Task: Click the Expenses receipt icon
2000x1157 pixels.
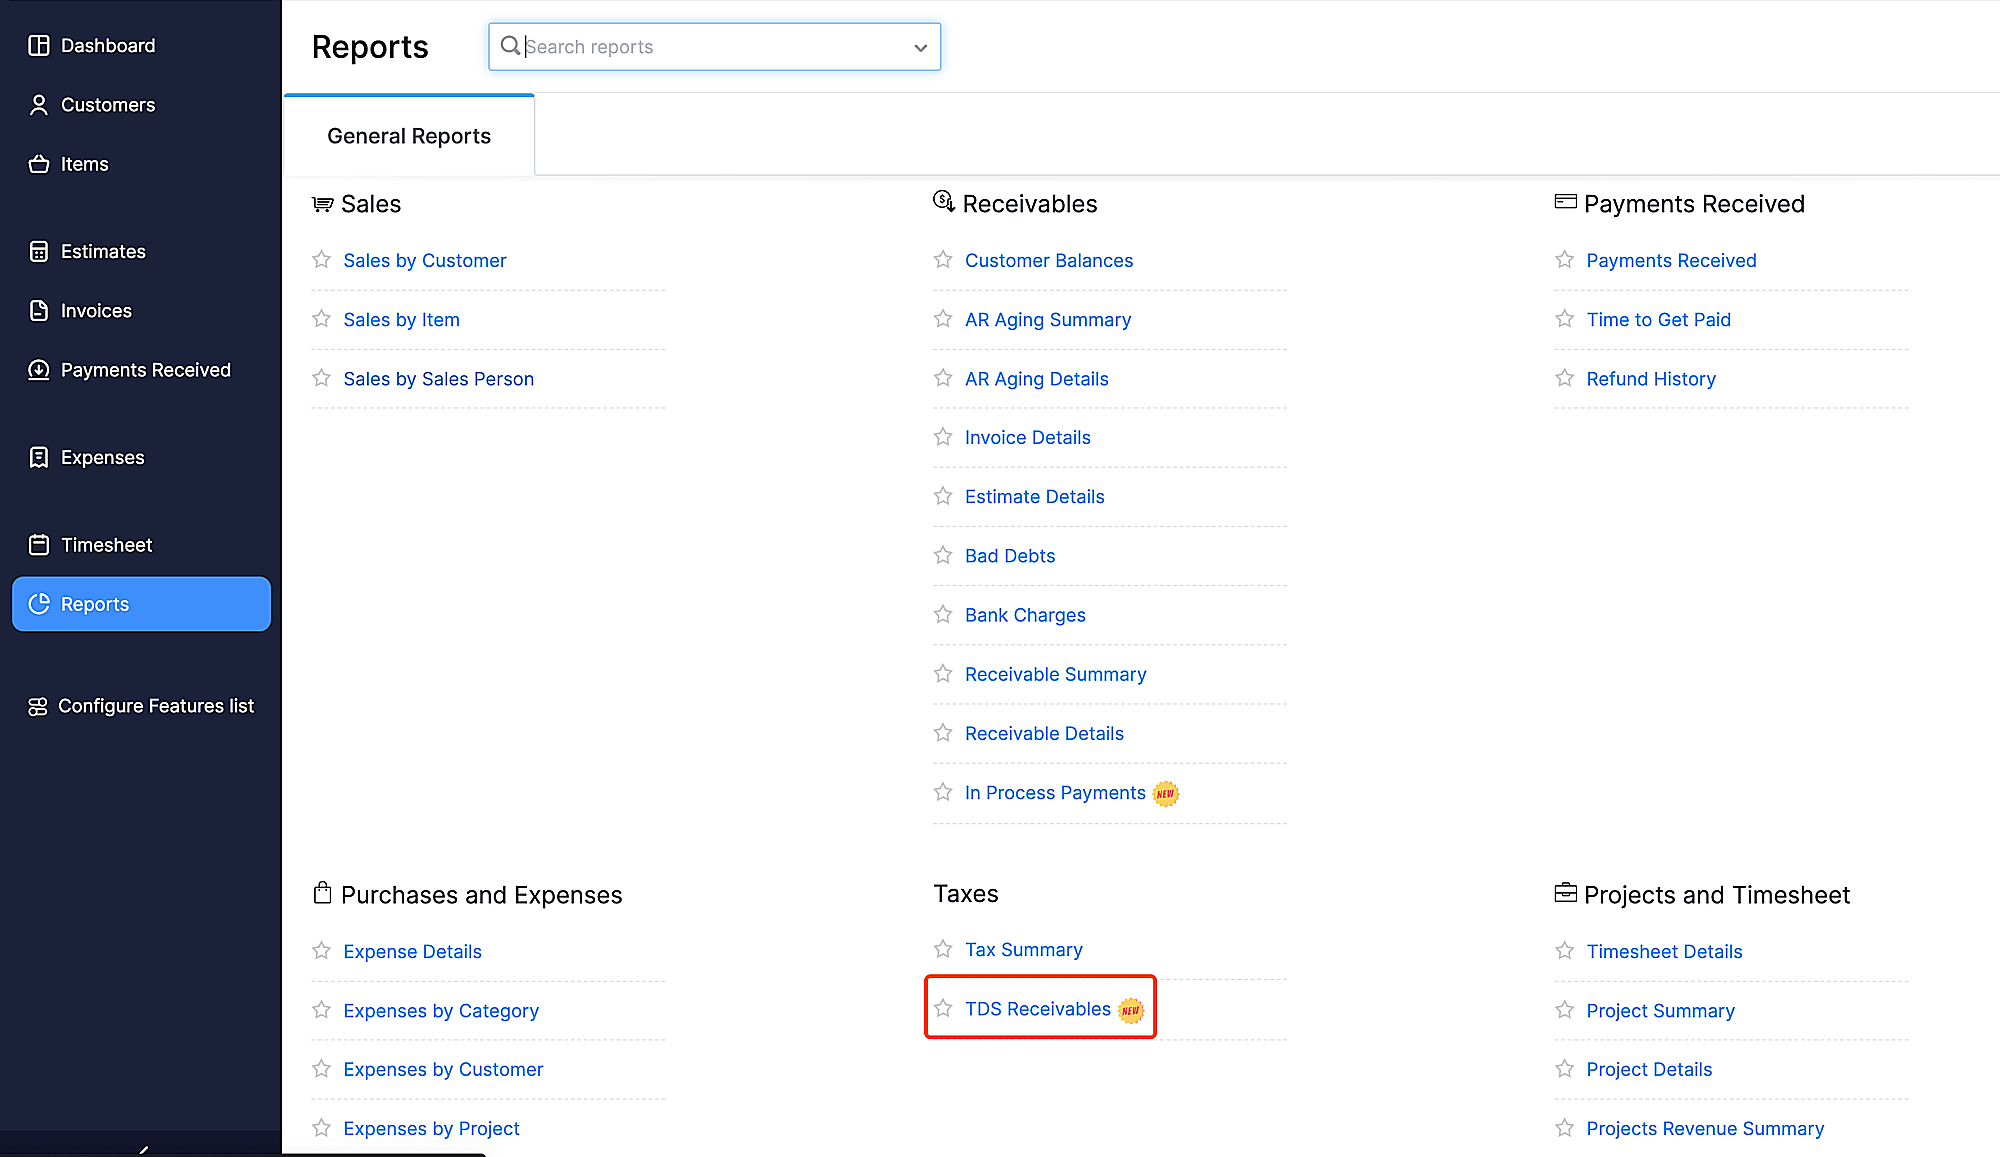Action: [x=38, y=457]
